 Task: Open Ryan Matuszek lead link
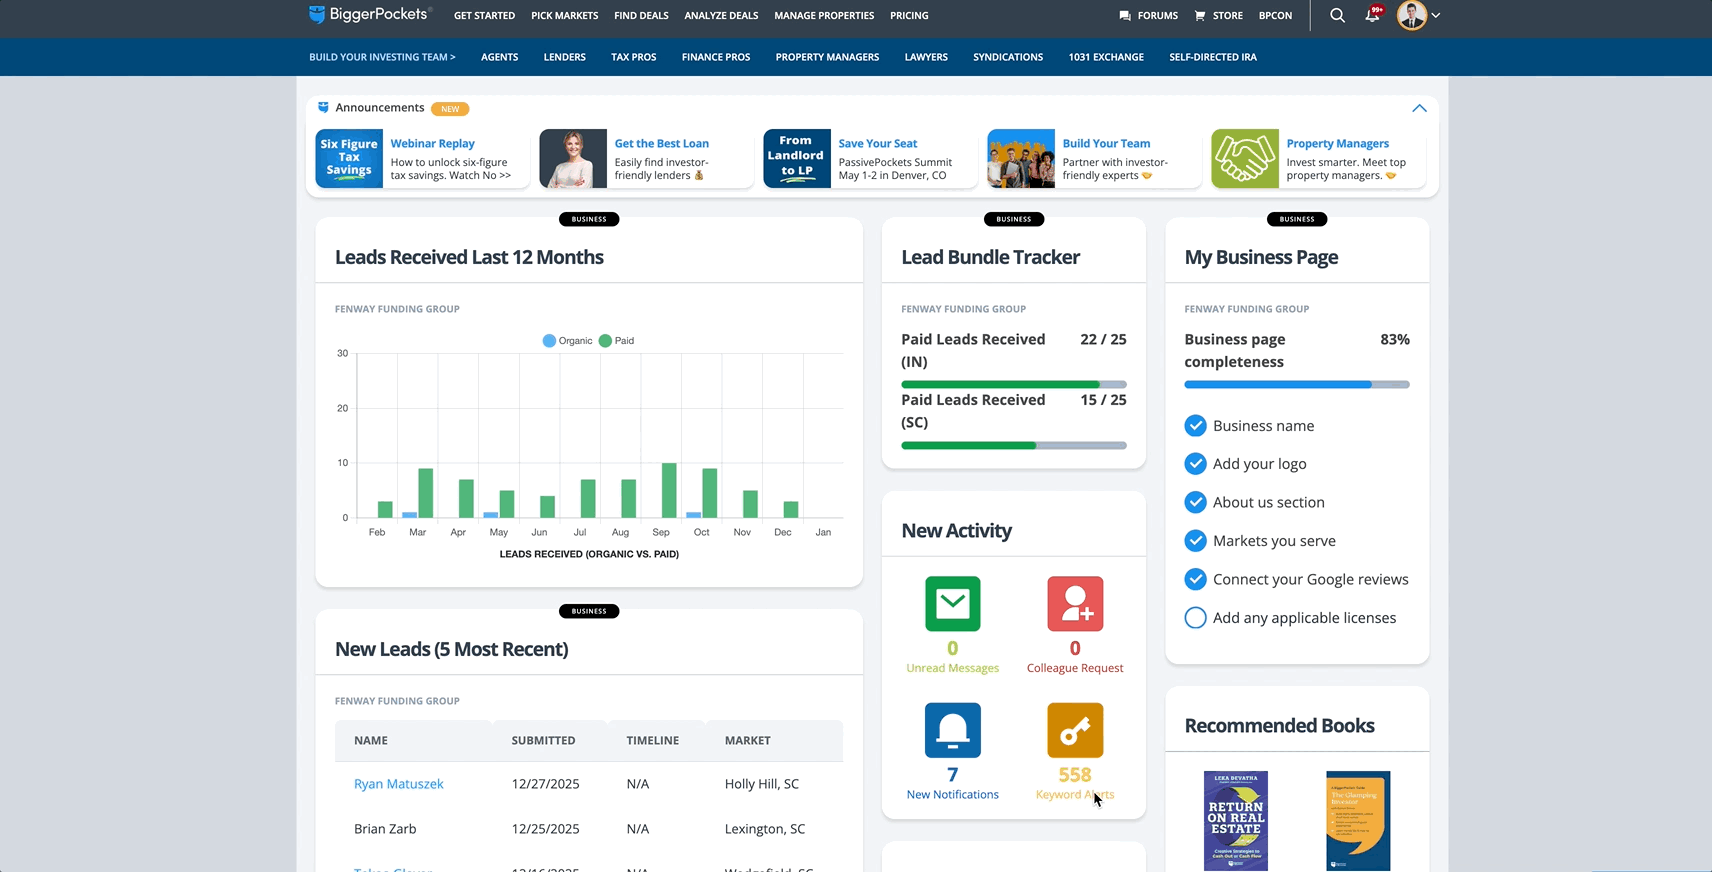[398, 784]
